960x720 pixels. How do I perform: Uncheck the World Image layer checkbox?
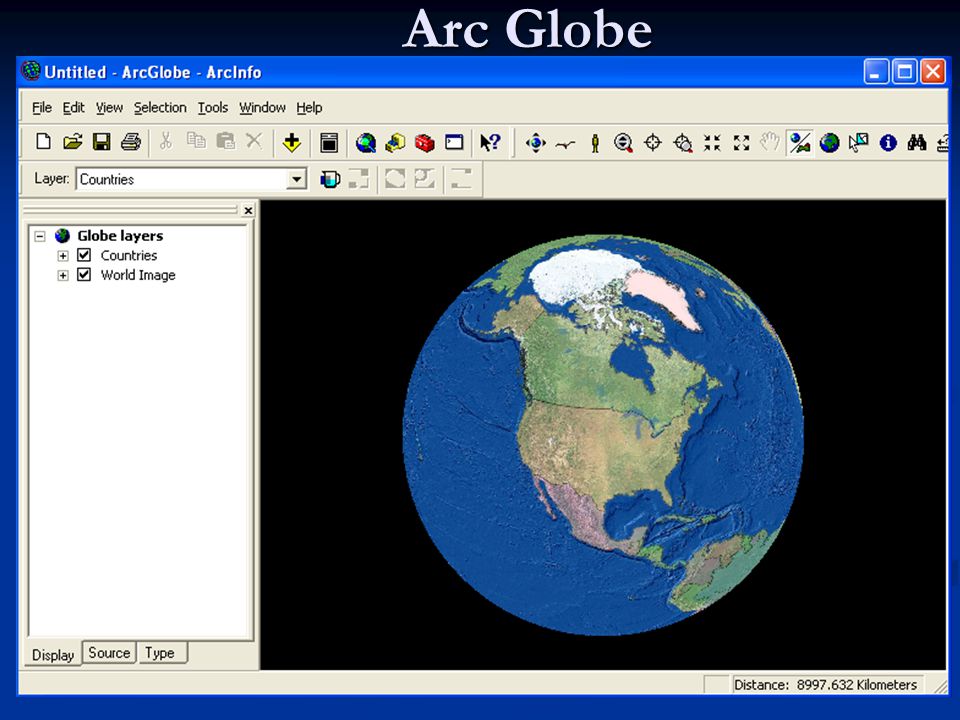click(84, 274)
